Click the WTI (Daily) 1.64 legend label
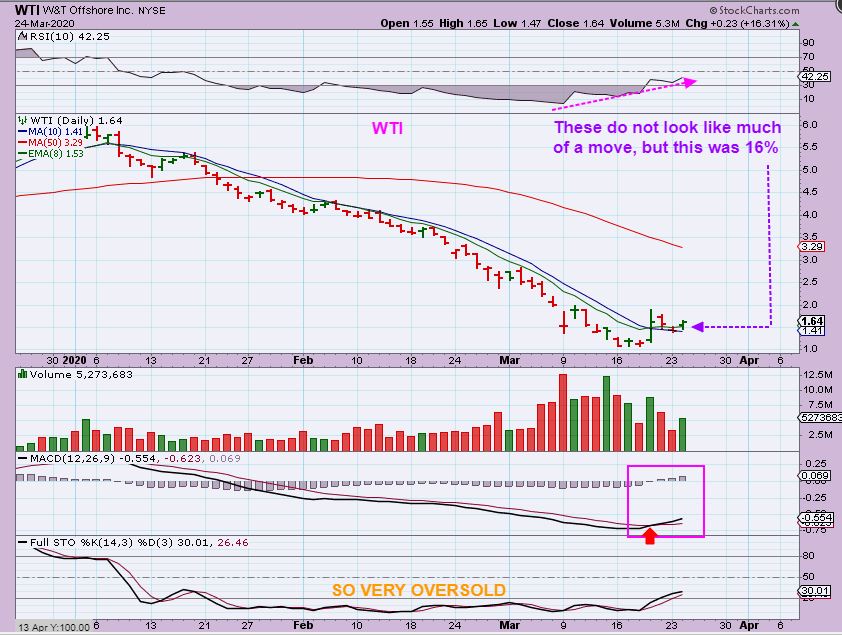Viewport: 842px width, 635px height. 76,120
